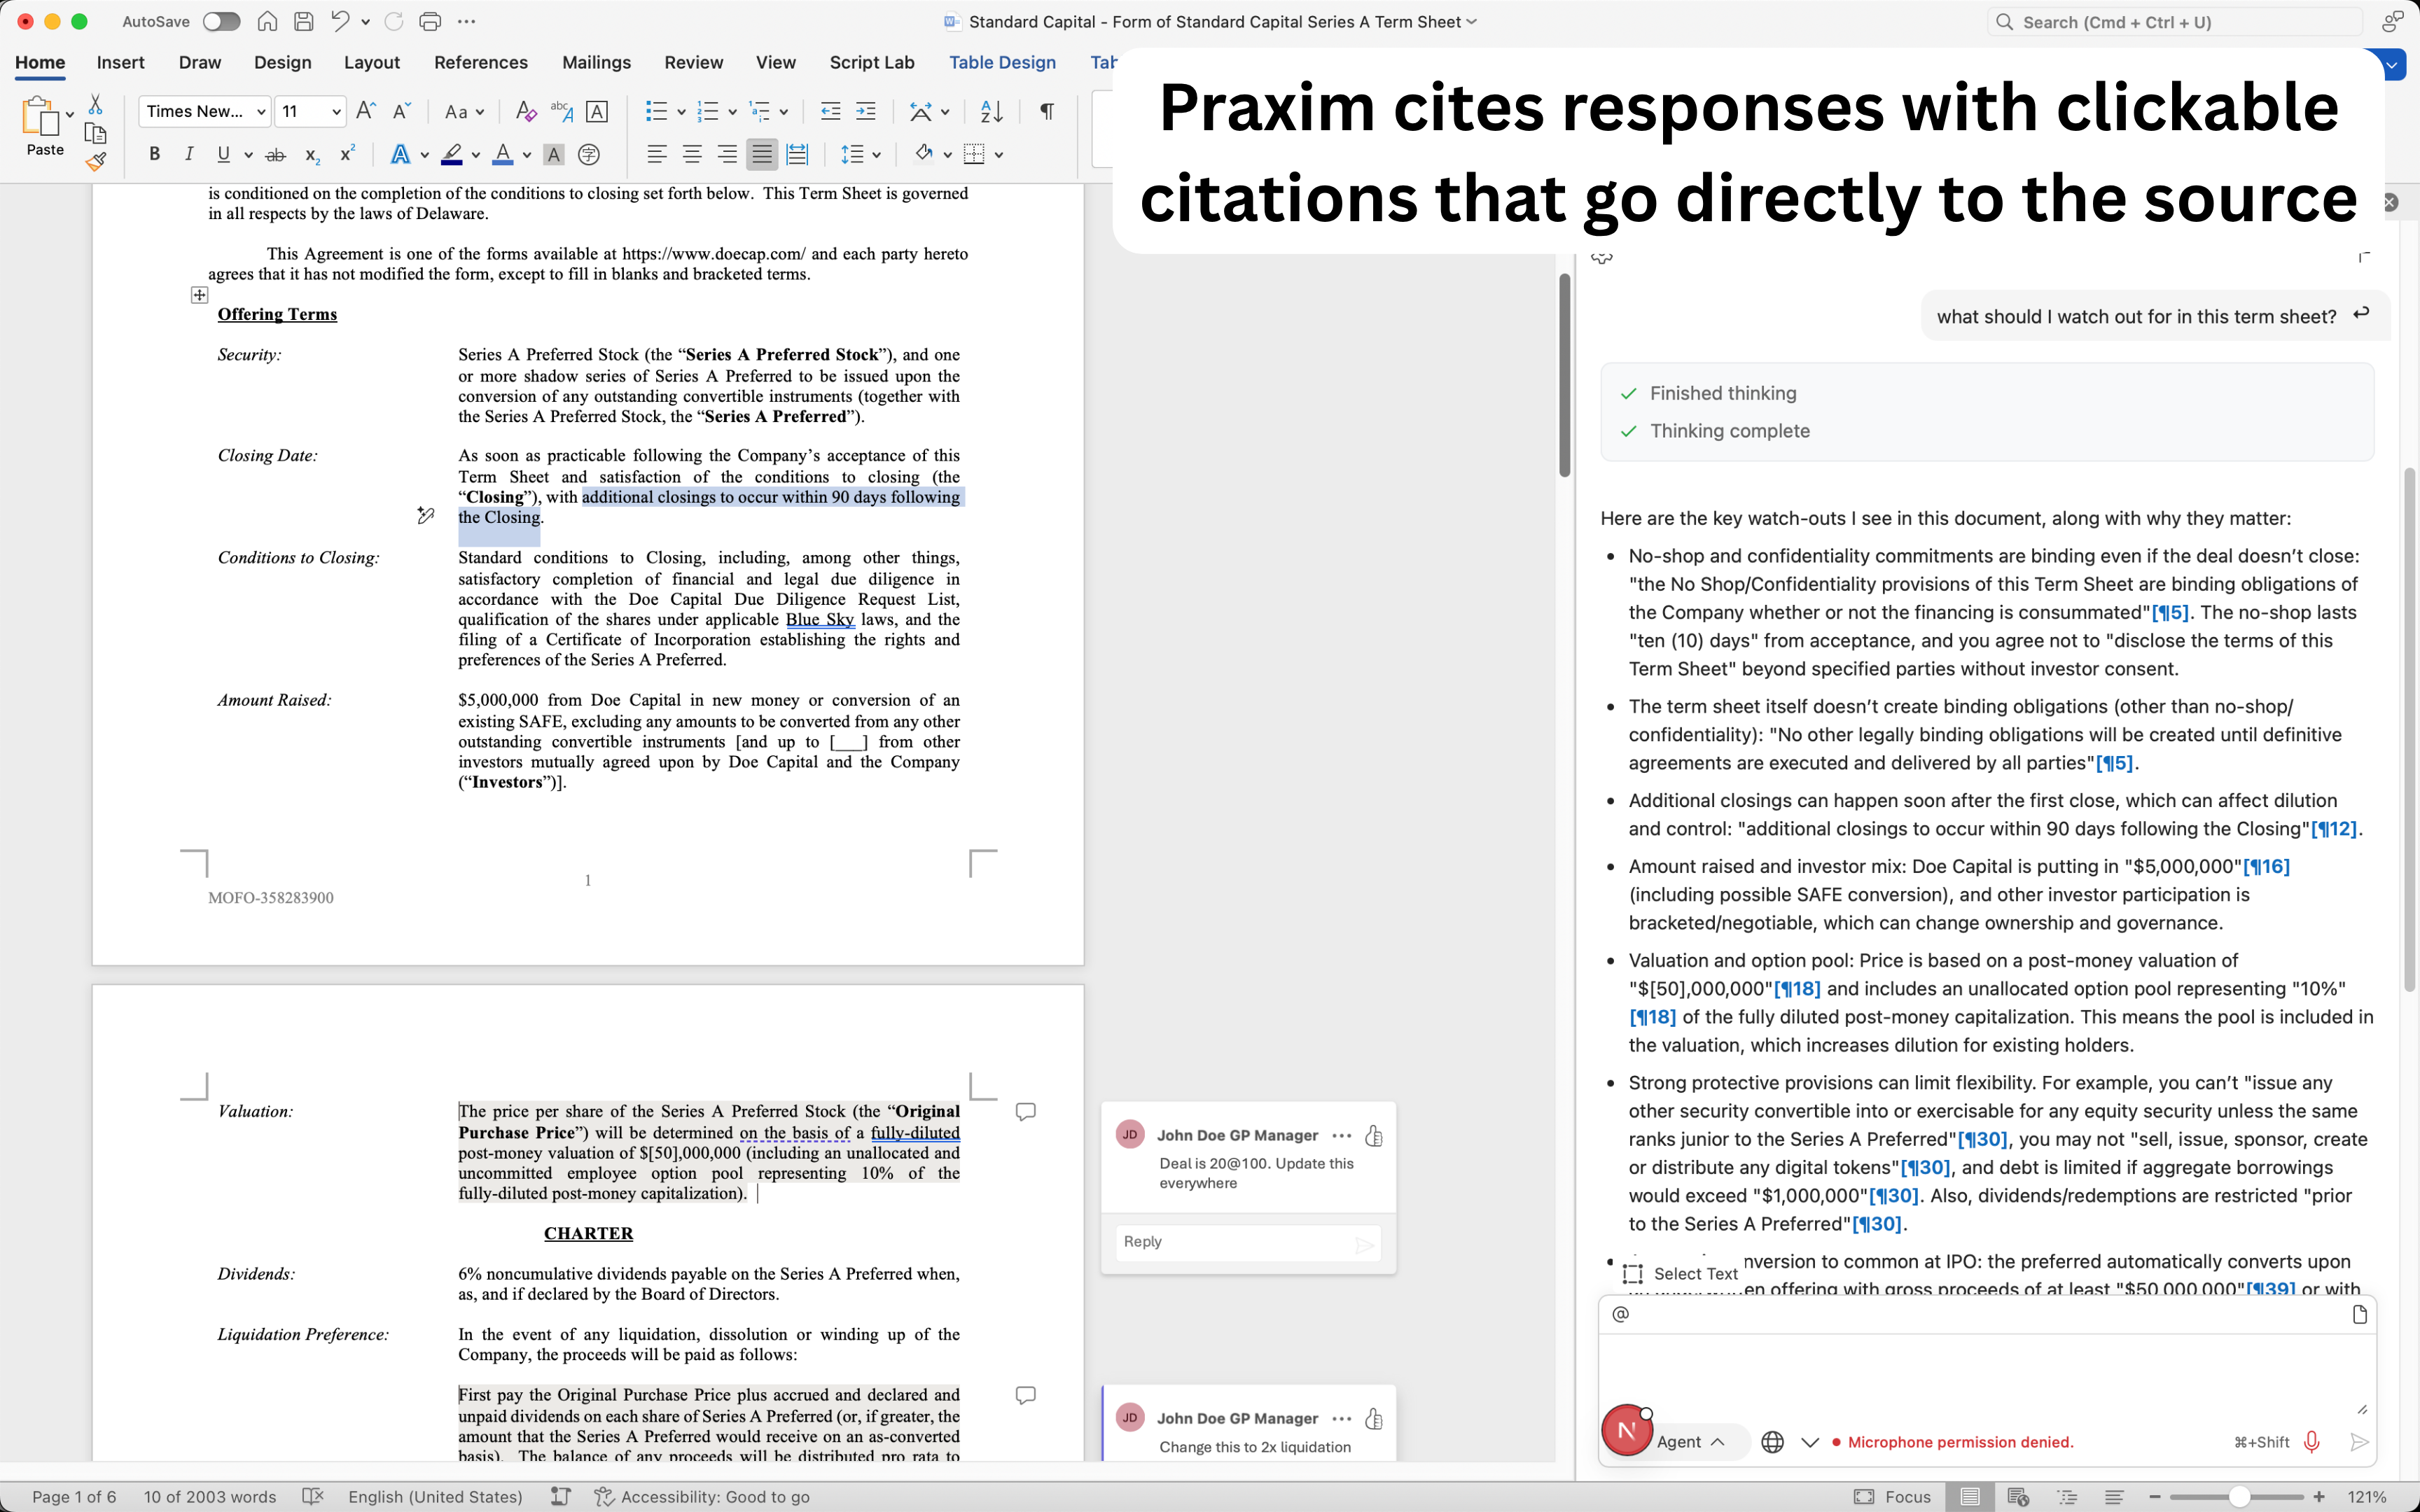The height and width of the screenshot is (1512, 2420).
Task: Adjust the zoom slider in status bar
Action: point(2239,1496)
